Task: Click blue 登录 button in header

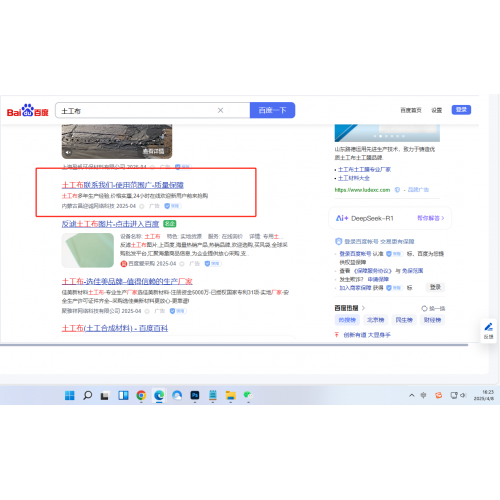Action: coord(461,110)
